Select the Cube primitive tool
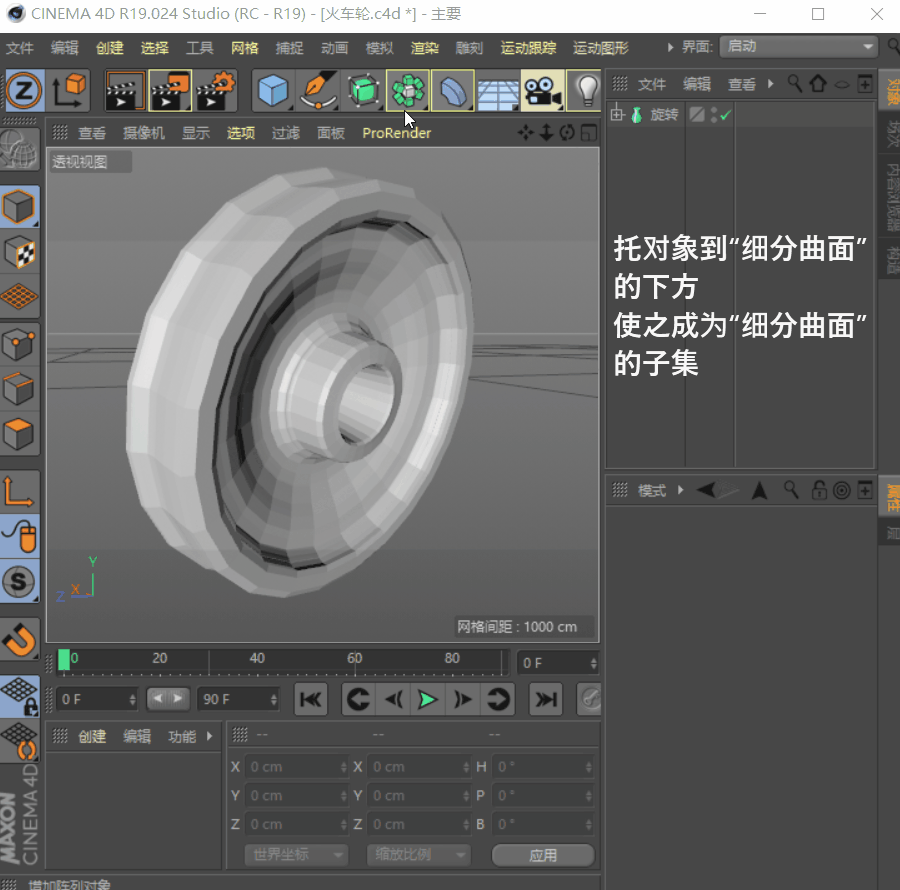The image size is (900, 890). pyautogui.click(x=272, y=91)
